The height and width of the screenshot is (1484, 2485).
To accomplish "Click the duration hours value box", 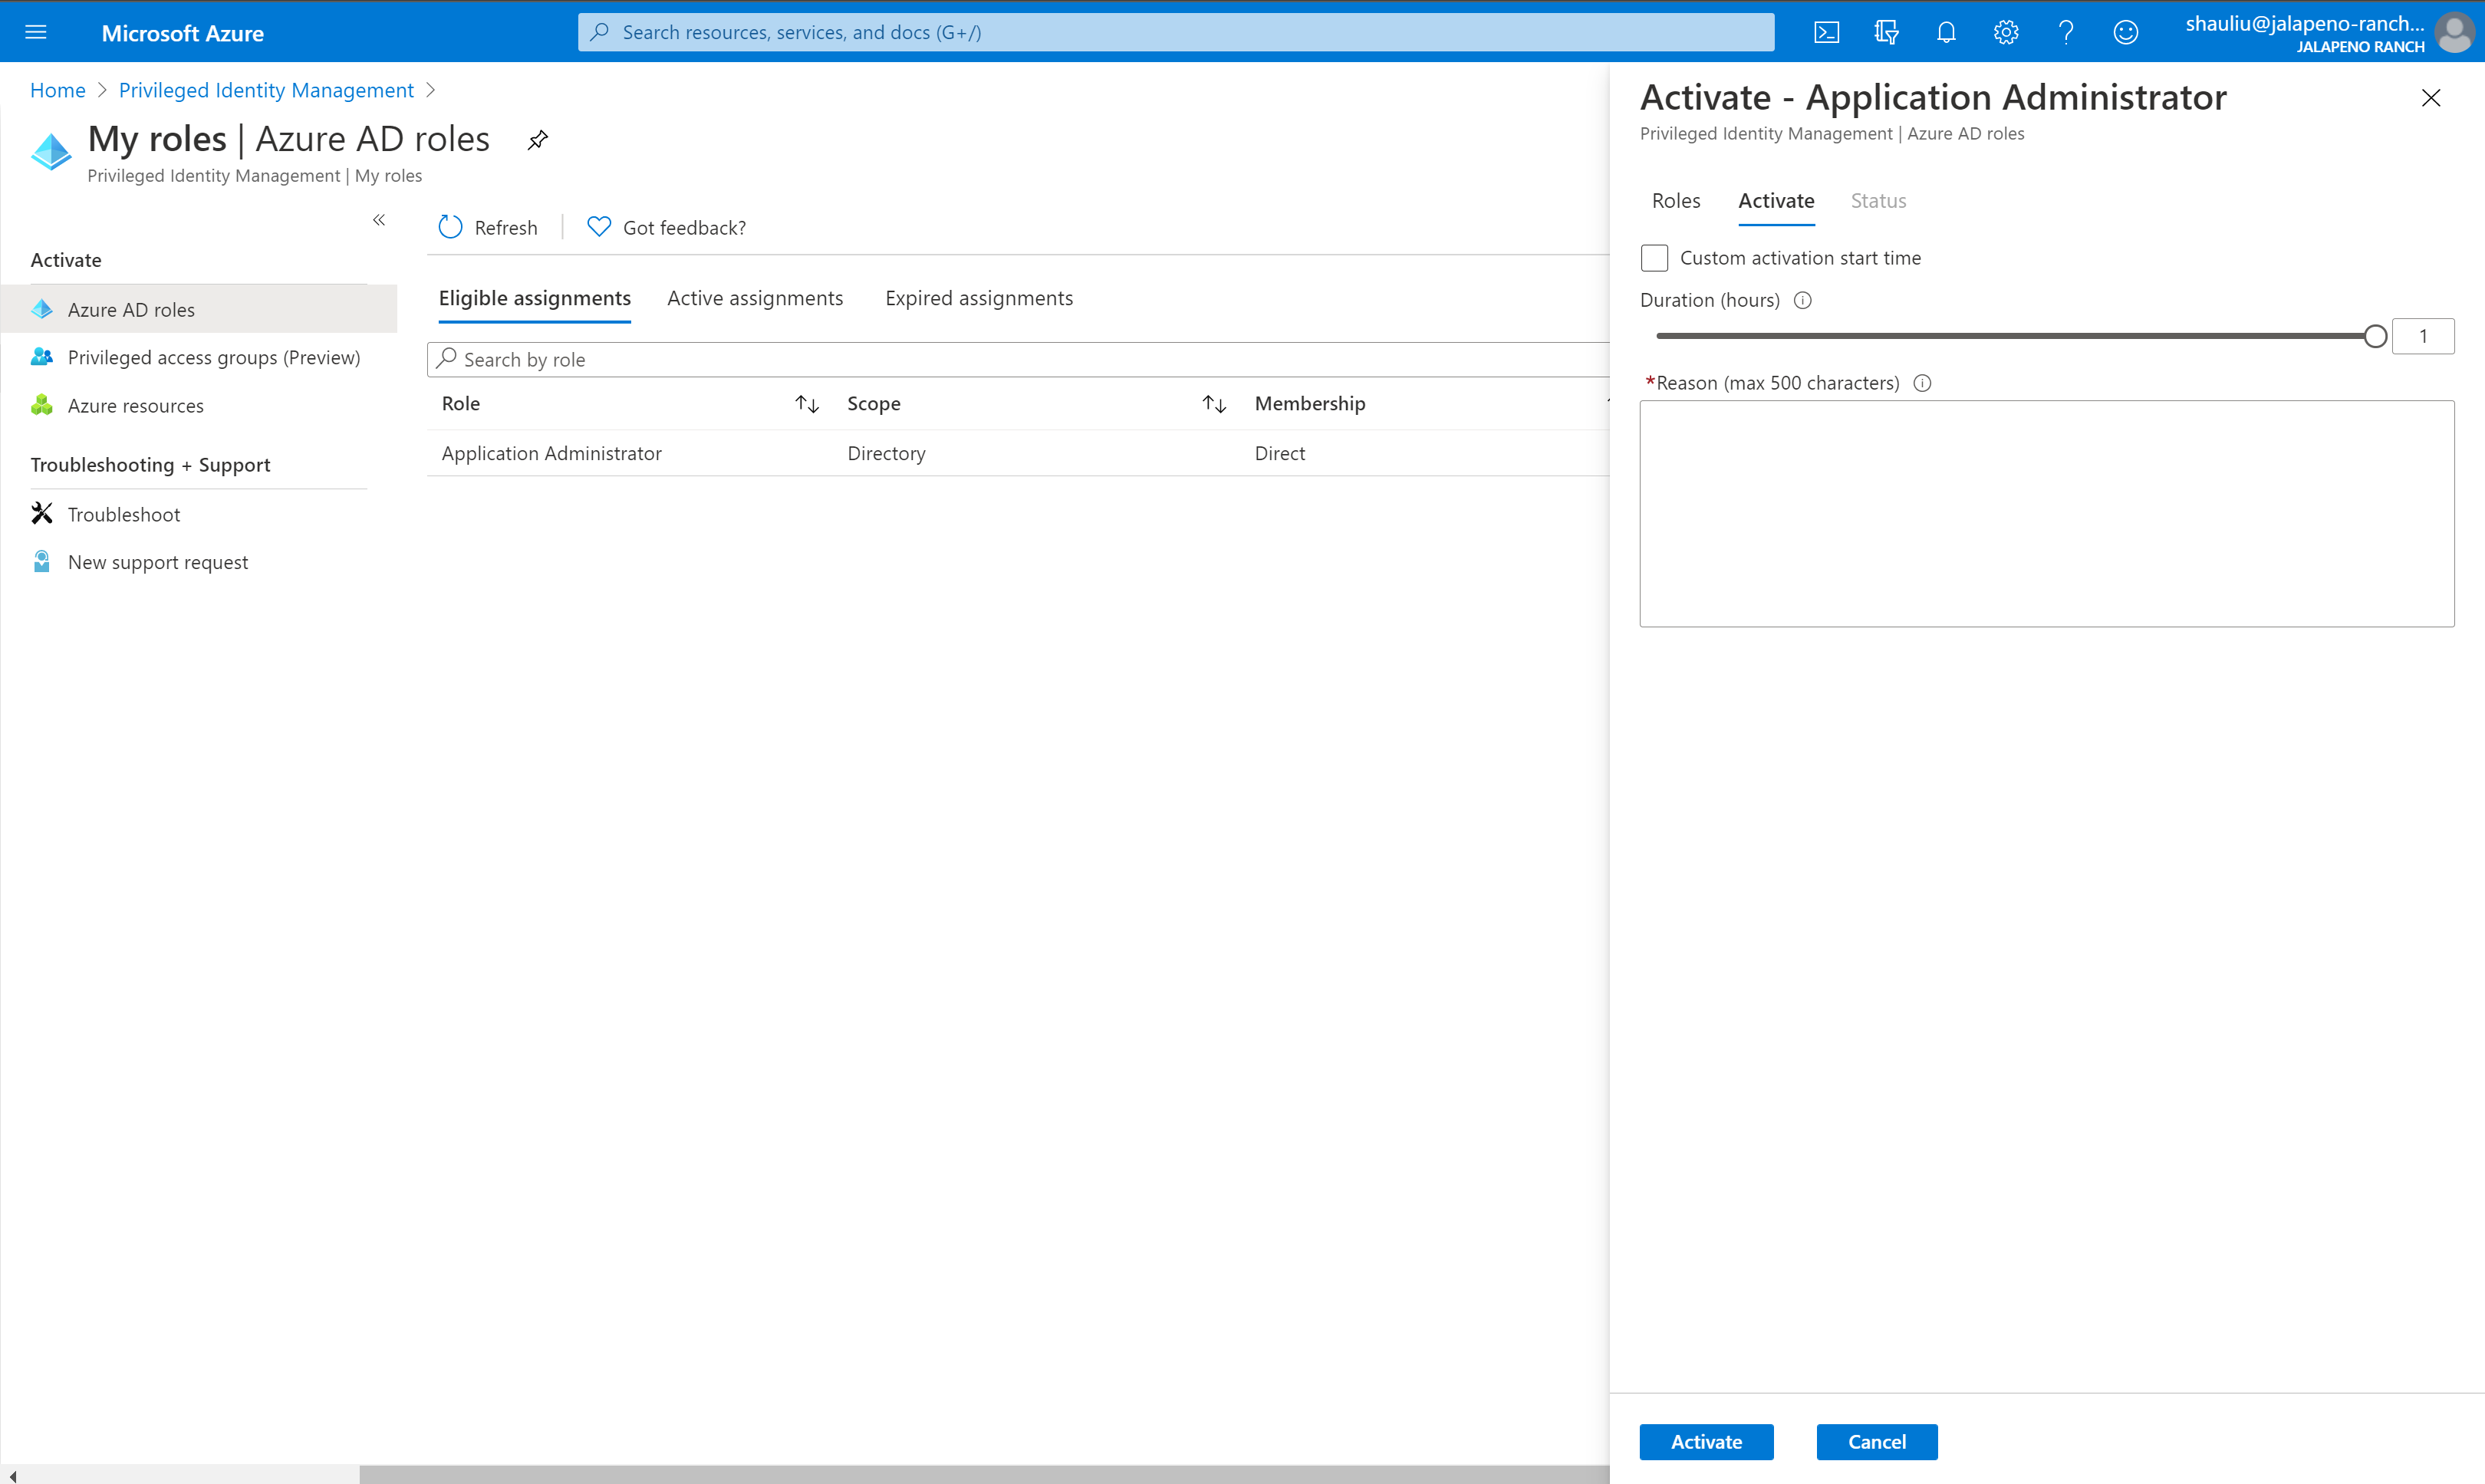I will point(2423,336).
